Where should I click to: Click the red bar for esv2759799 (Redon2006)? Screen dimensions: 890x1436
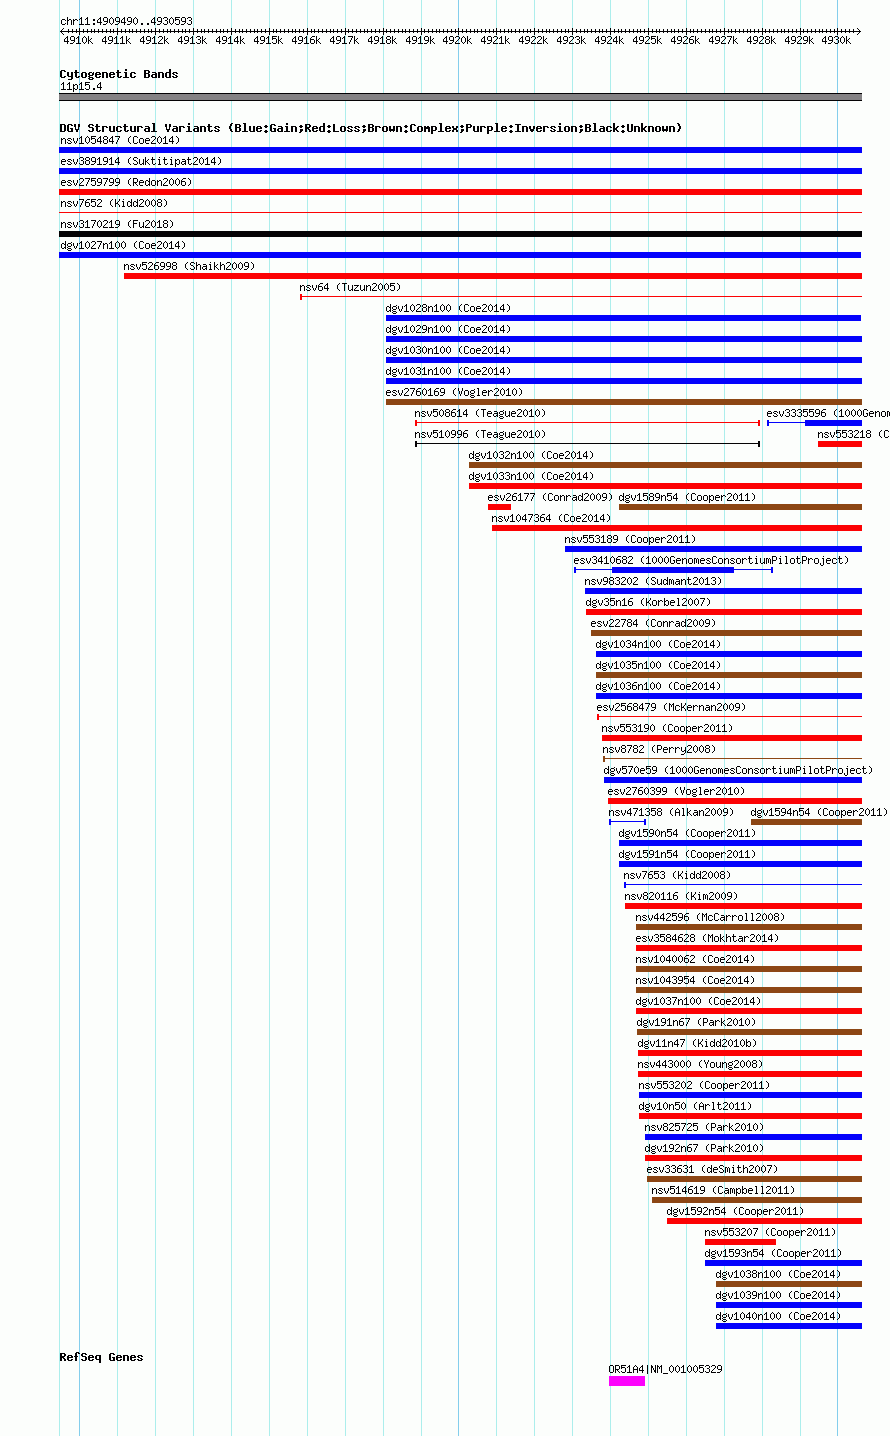pyautogui.click(x=460, y=192)
